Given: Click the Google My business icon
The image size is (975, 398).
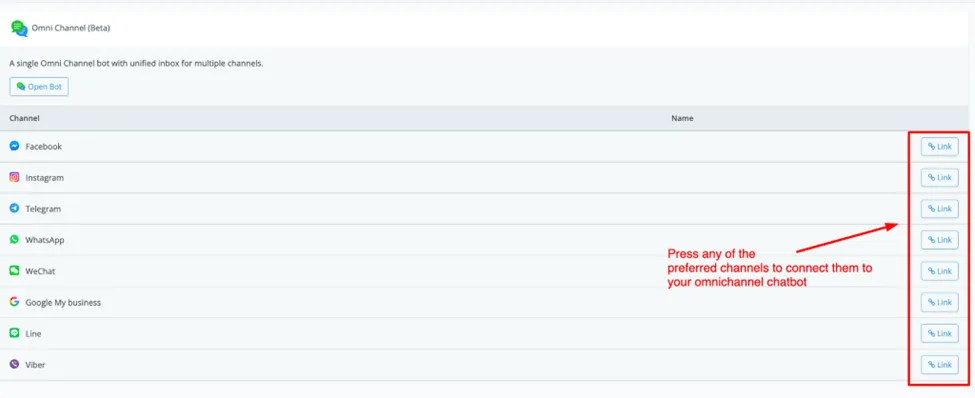Looking at the screenshot, I should [x=14, y=302].
